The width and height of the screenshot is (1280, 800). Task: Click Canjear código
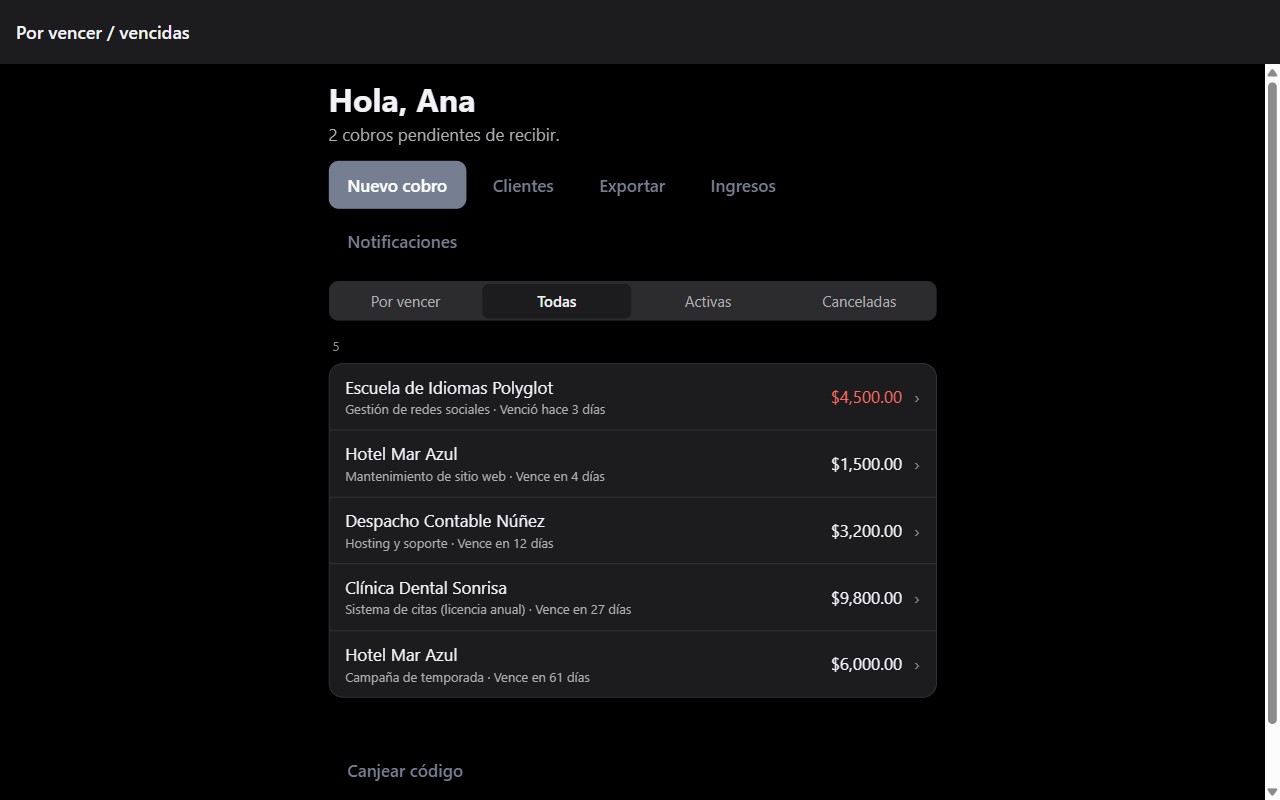pyautogui.click(x=405, y=771)
